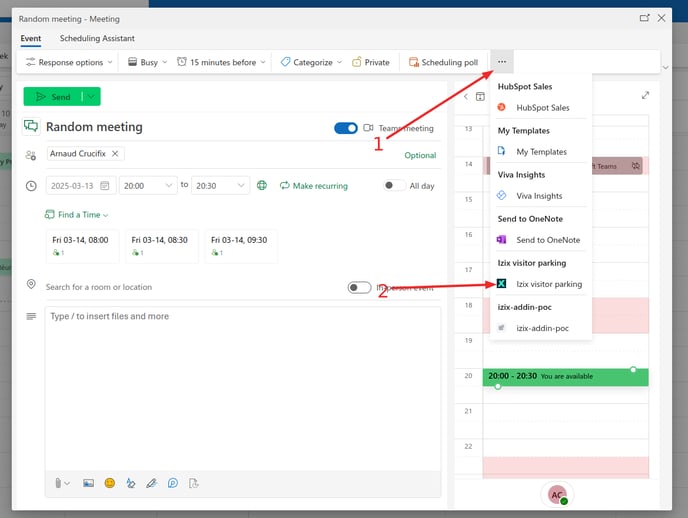Click the attach file paperclip icon
This screenshot has height=518, width=688.
[59, 483]
